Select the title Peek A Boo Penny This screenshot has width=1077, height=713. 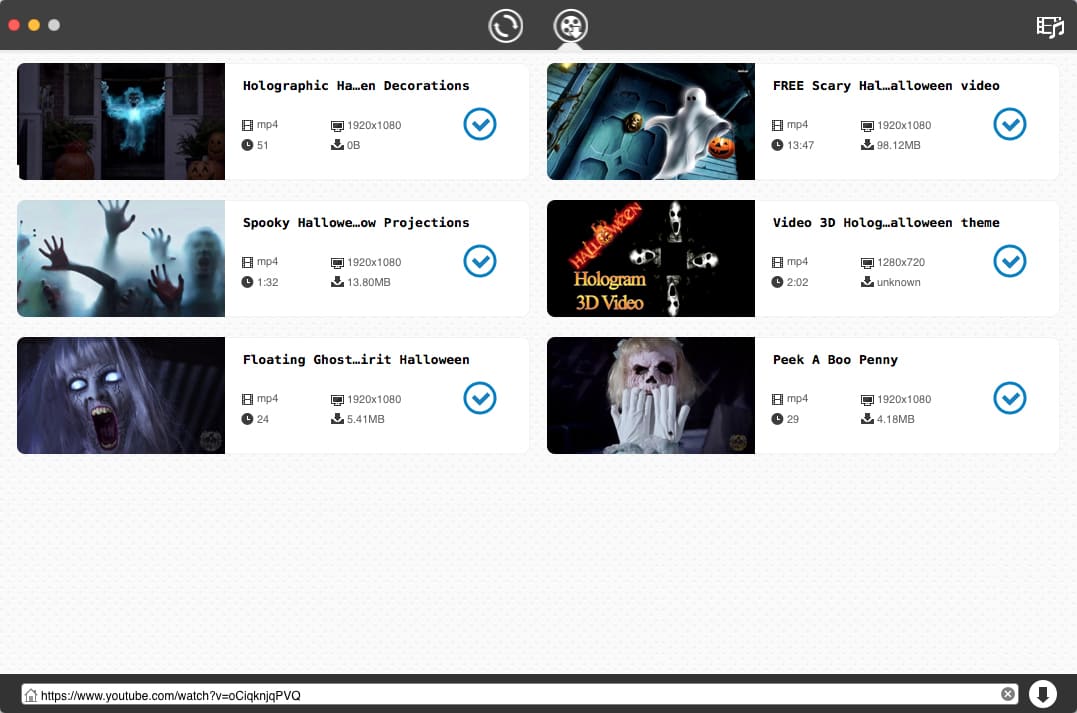pos(835,360)
